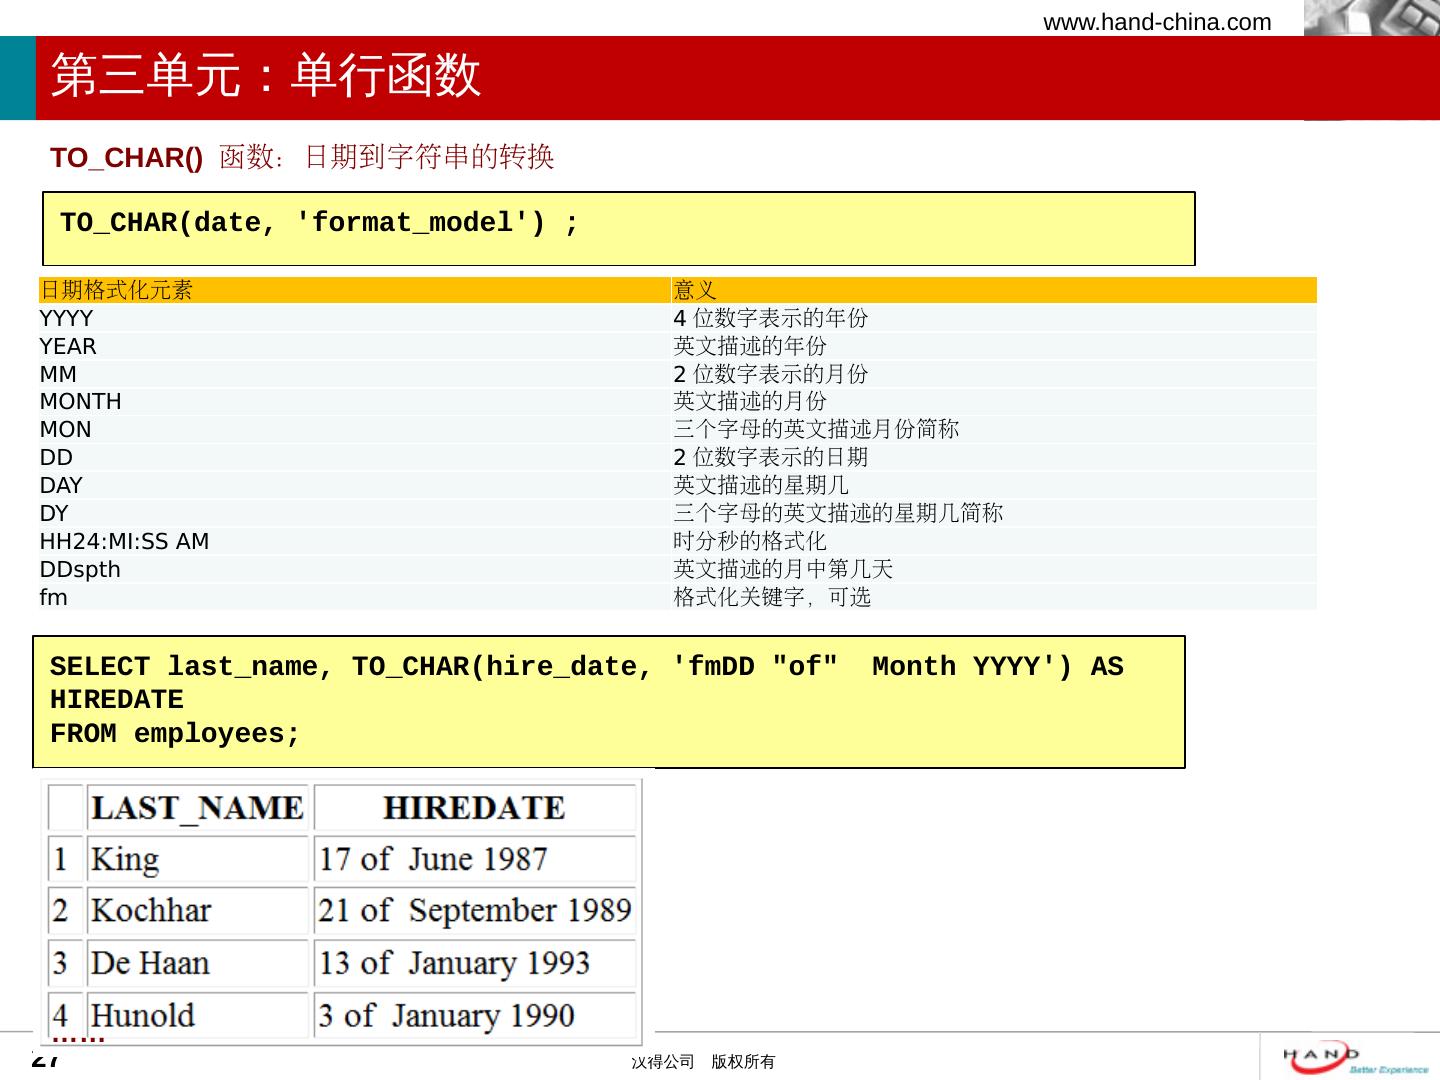Click the SELECT last_name query code box

pyautogui.click(x=608, y=701)
